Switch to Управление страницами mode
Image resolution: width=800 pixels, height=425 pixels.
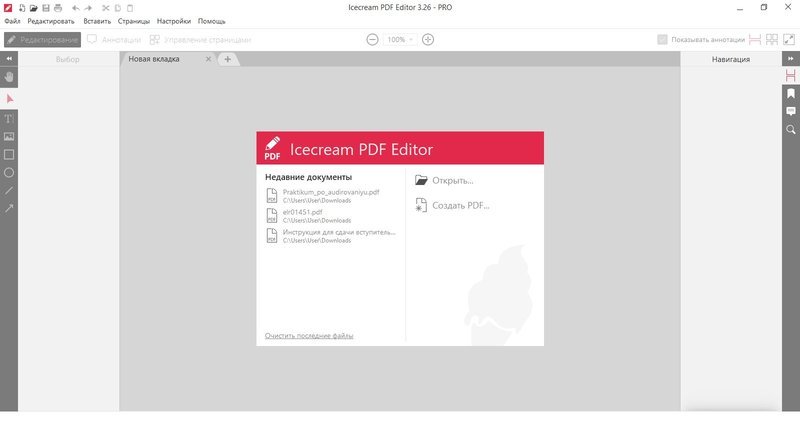[200, 39]
